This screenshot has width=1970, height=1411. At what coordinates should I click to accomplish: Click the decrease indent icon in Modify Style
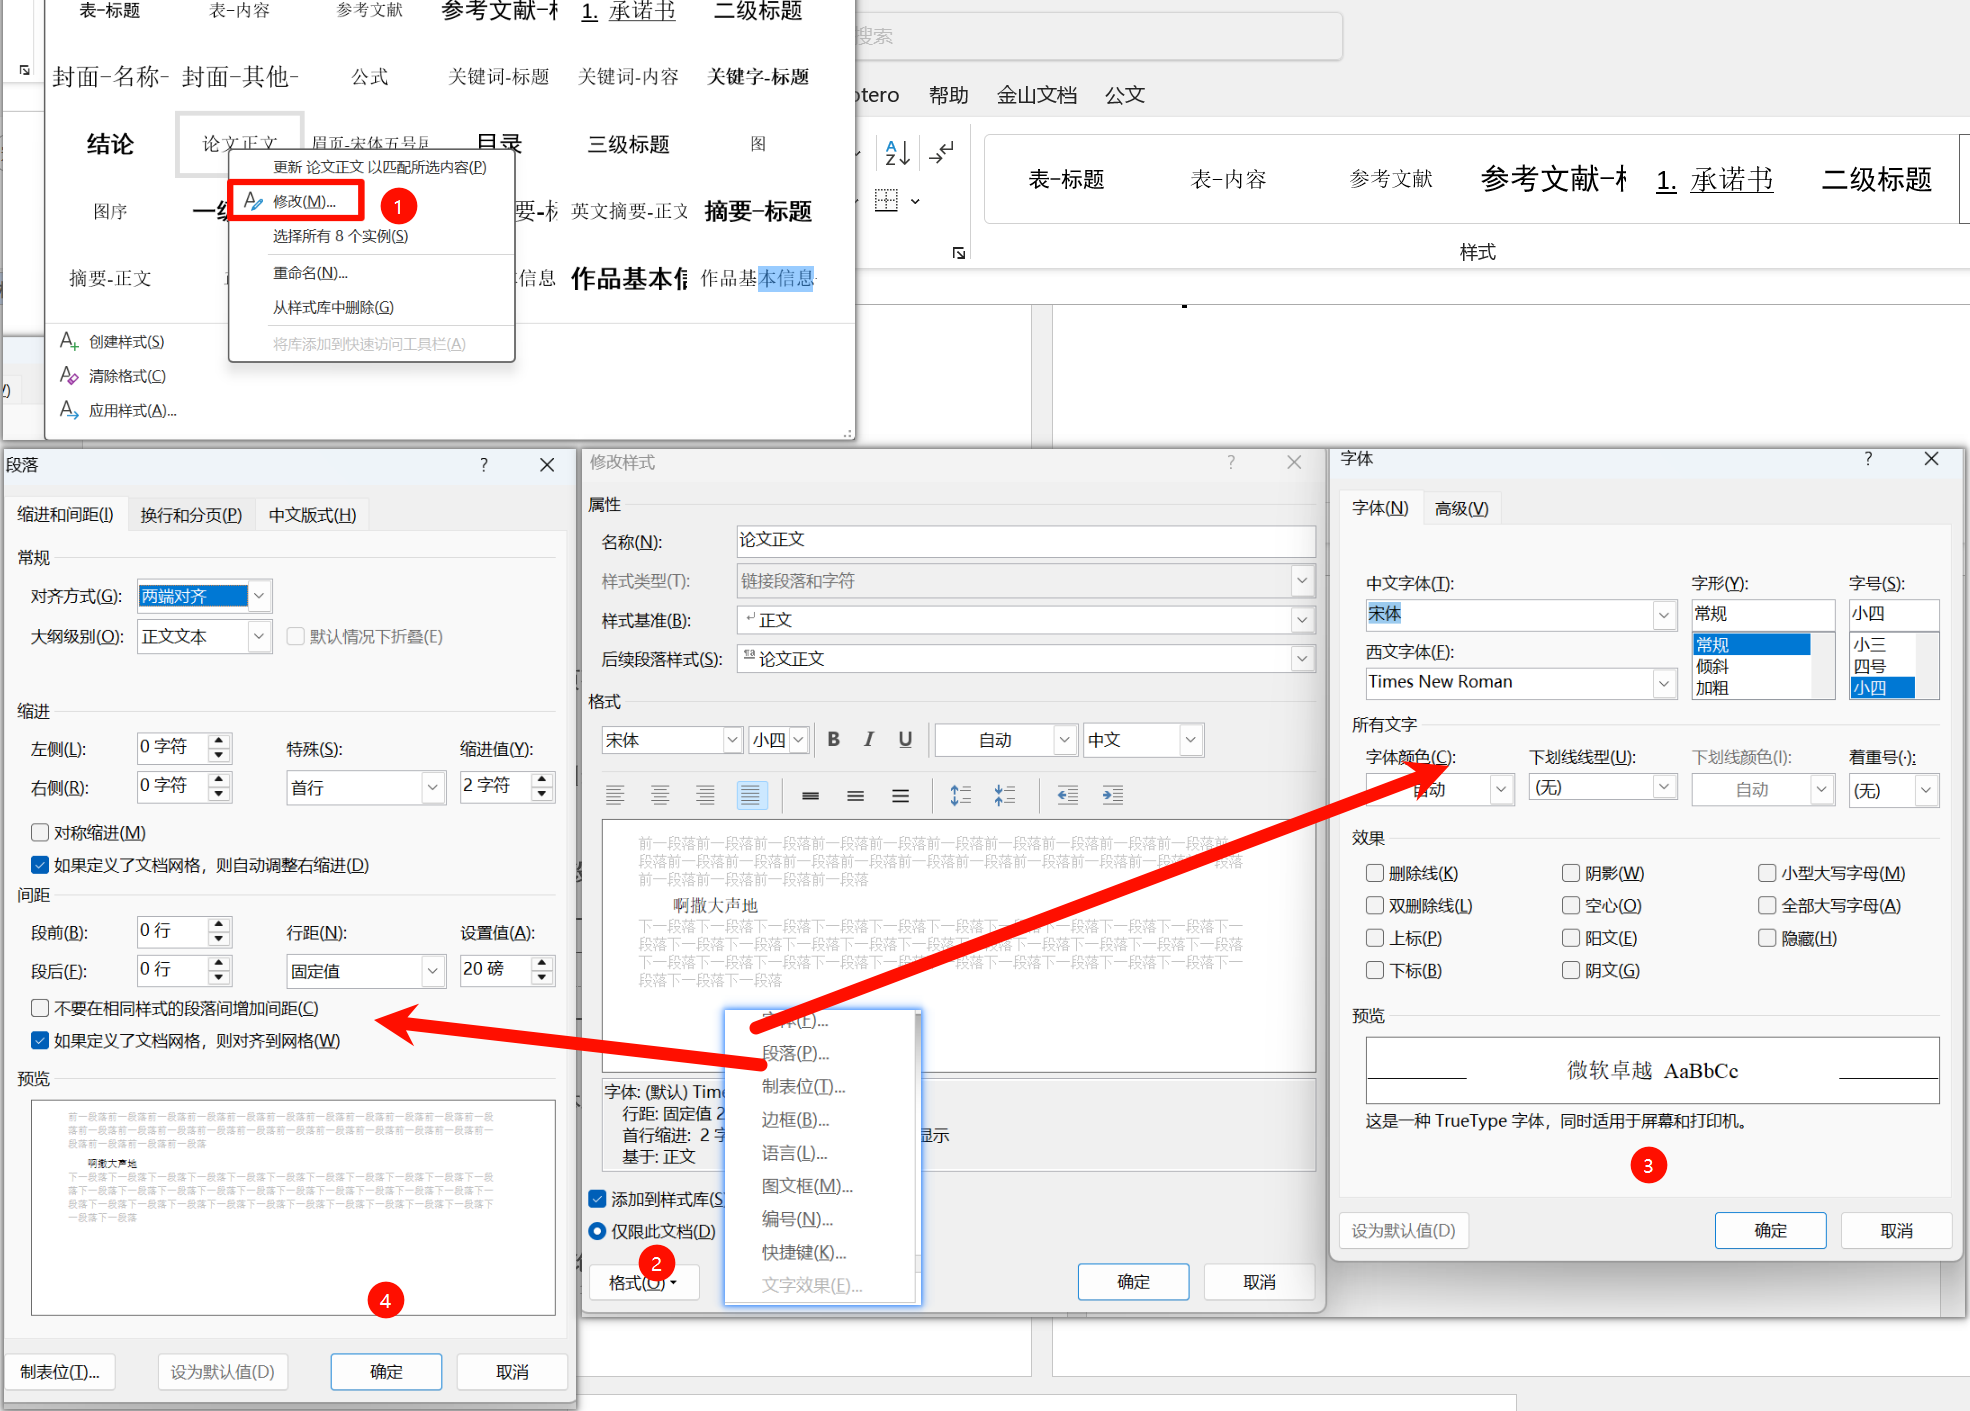1068,795
